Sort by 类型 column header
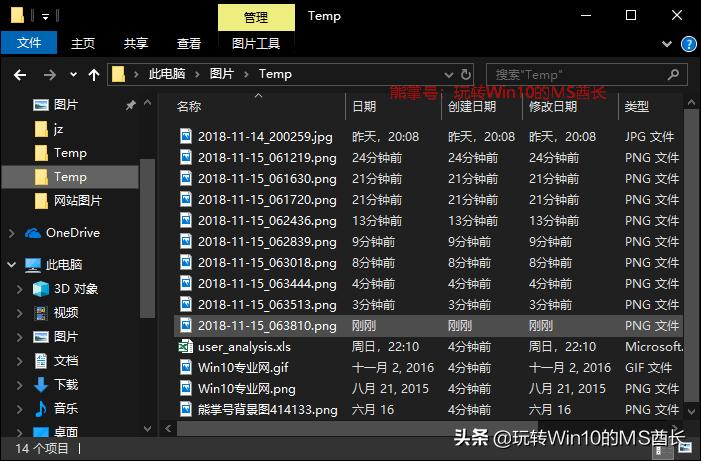Viewport: 701px width, 461px height. (x=637, y=107)
